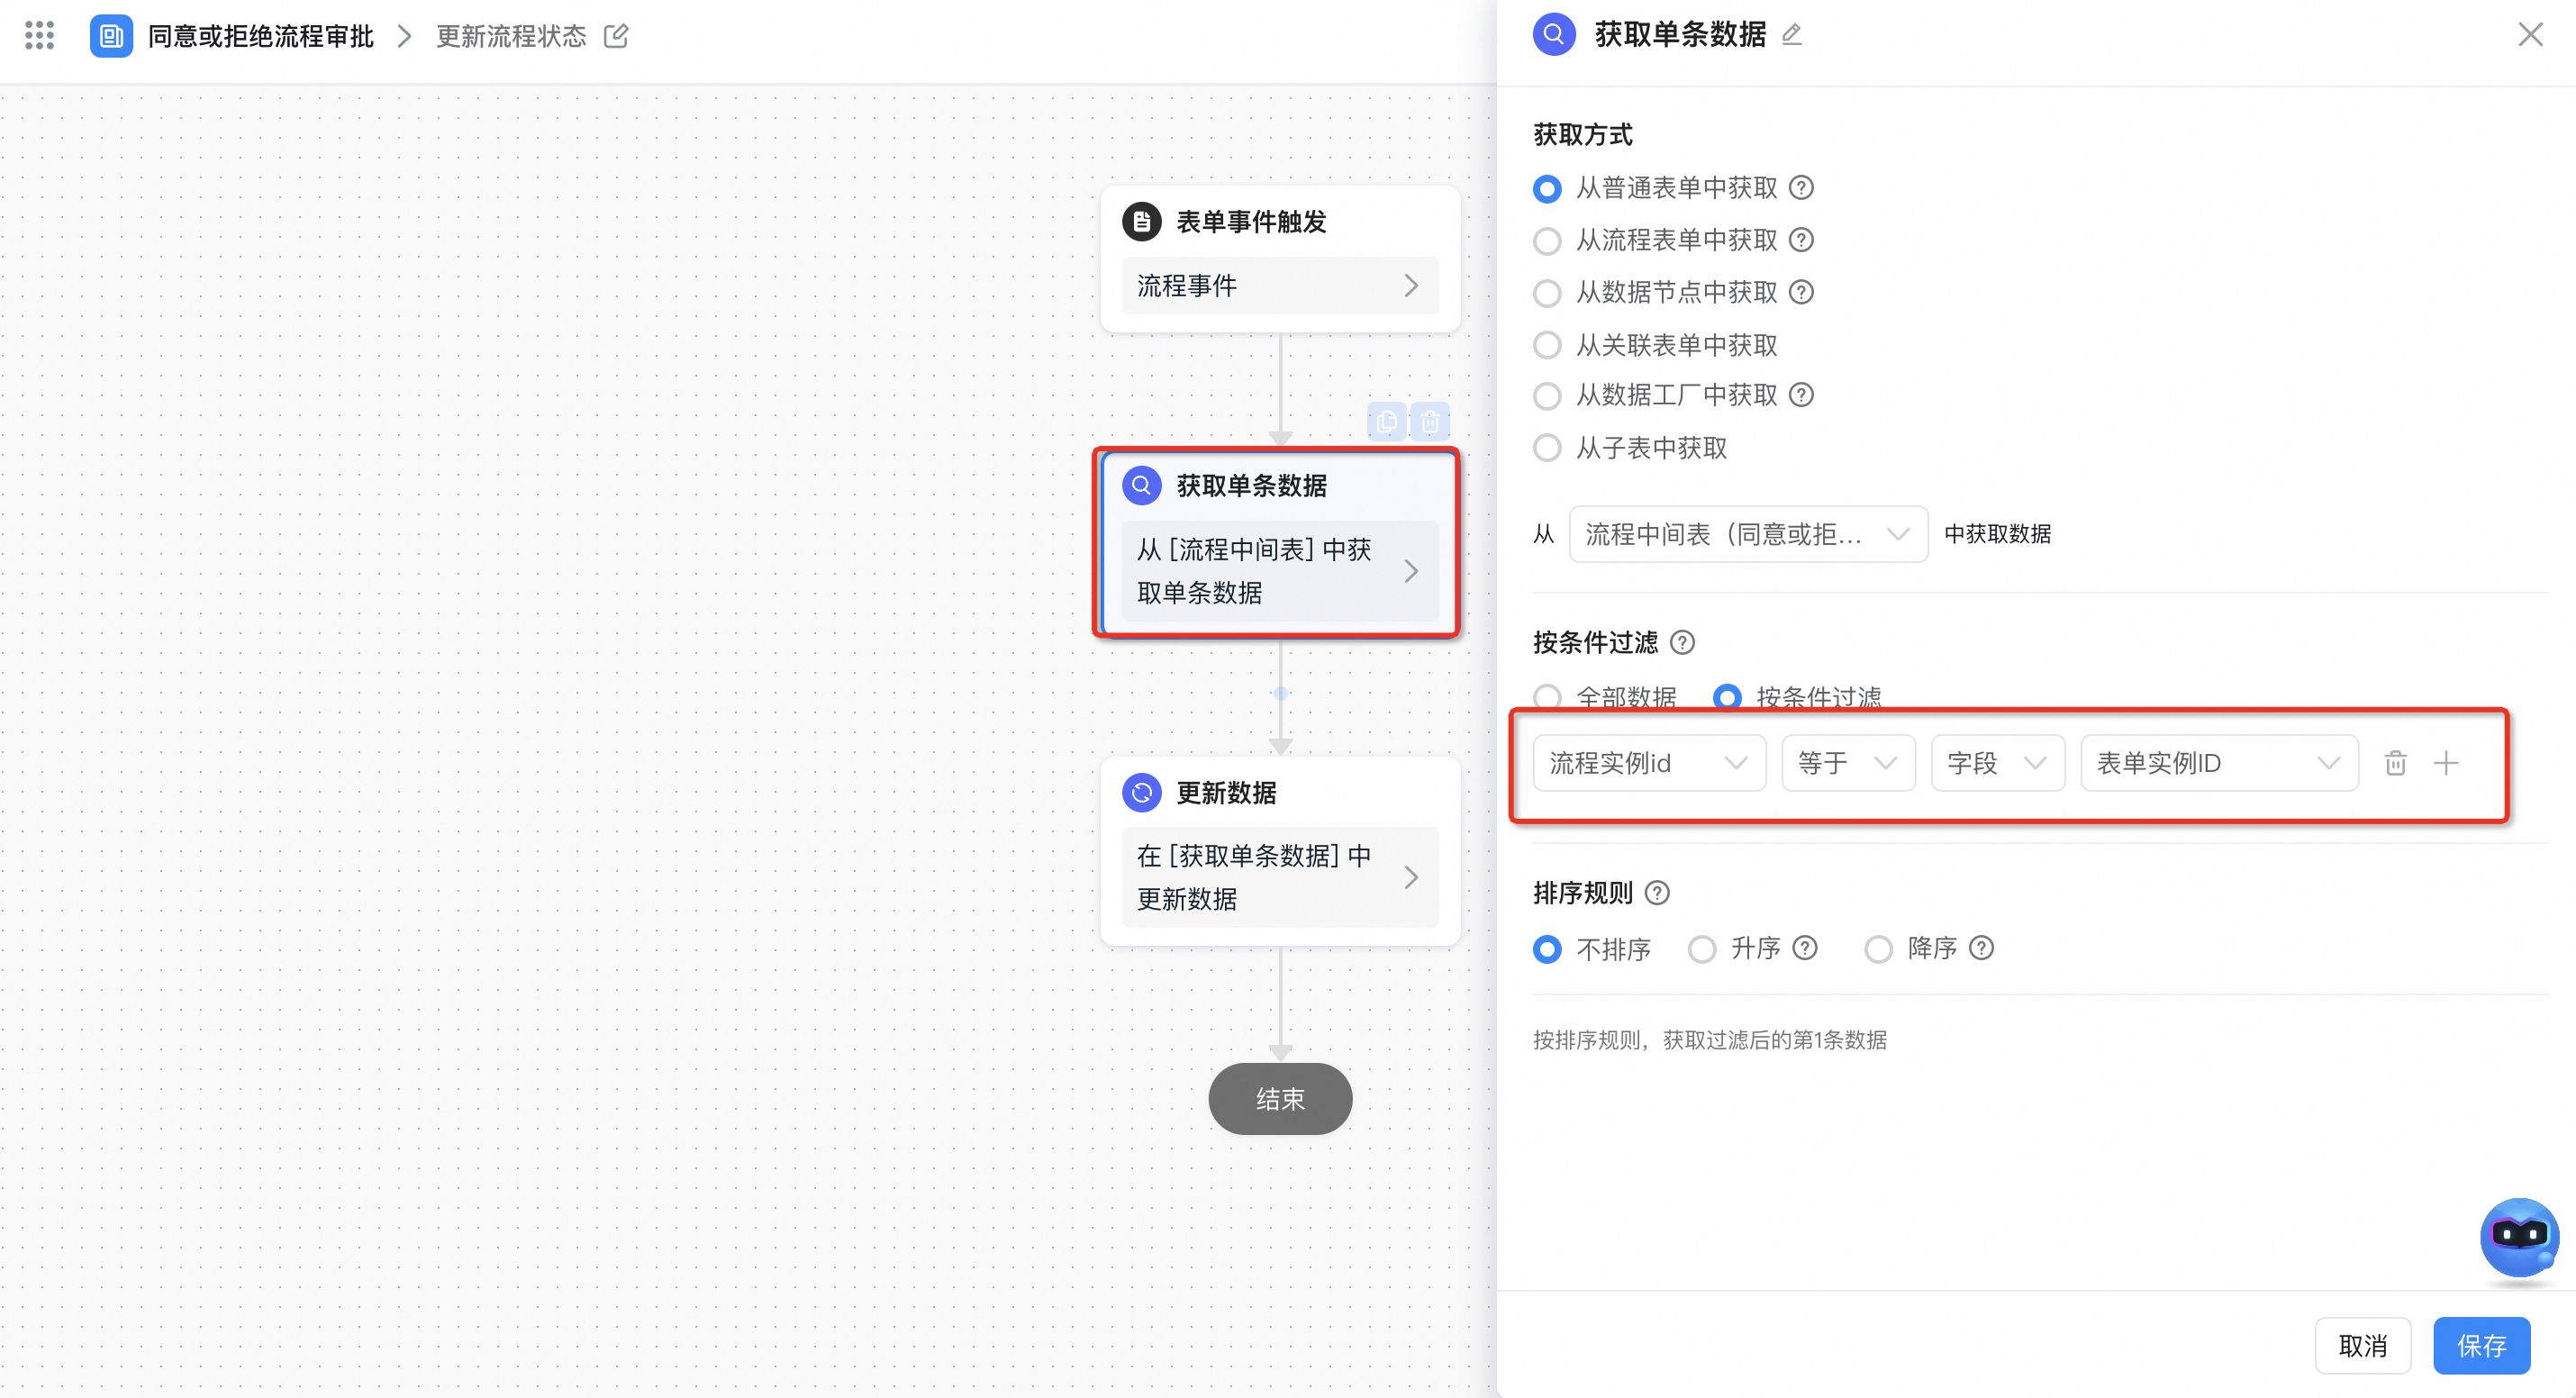Show help for 从数据工厂中获取
The image size is (2576, 1398).
click(x=1801, y=395)
